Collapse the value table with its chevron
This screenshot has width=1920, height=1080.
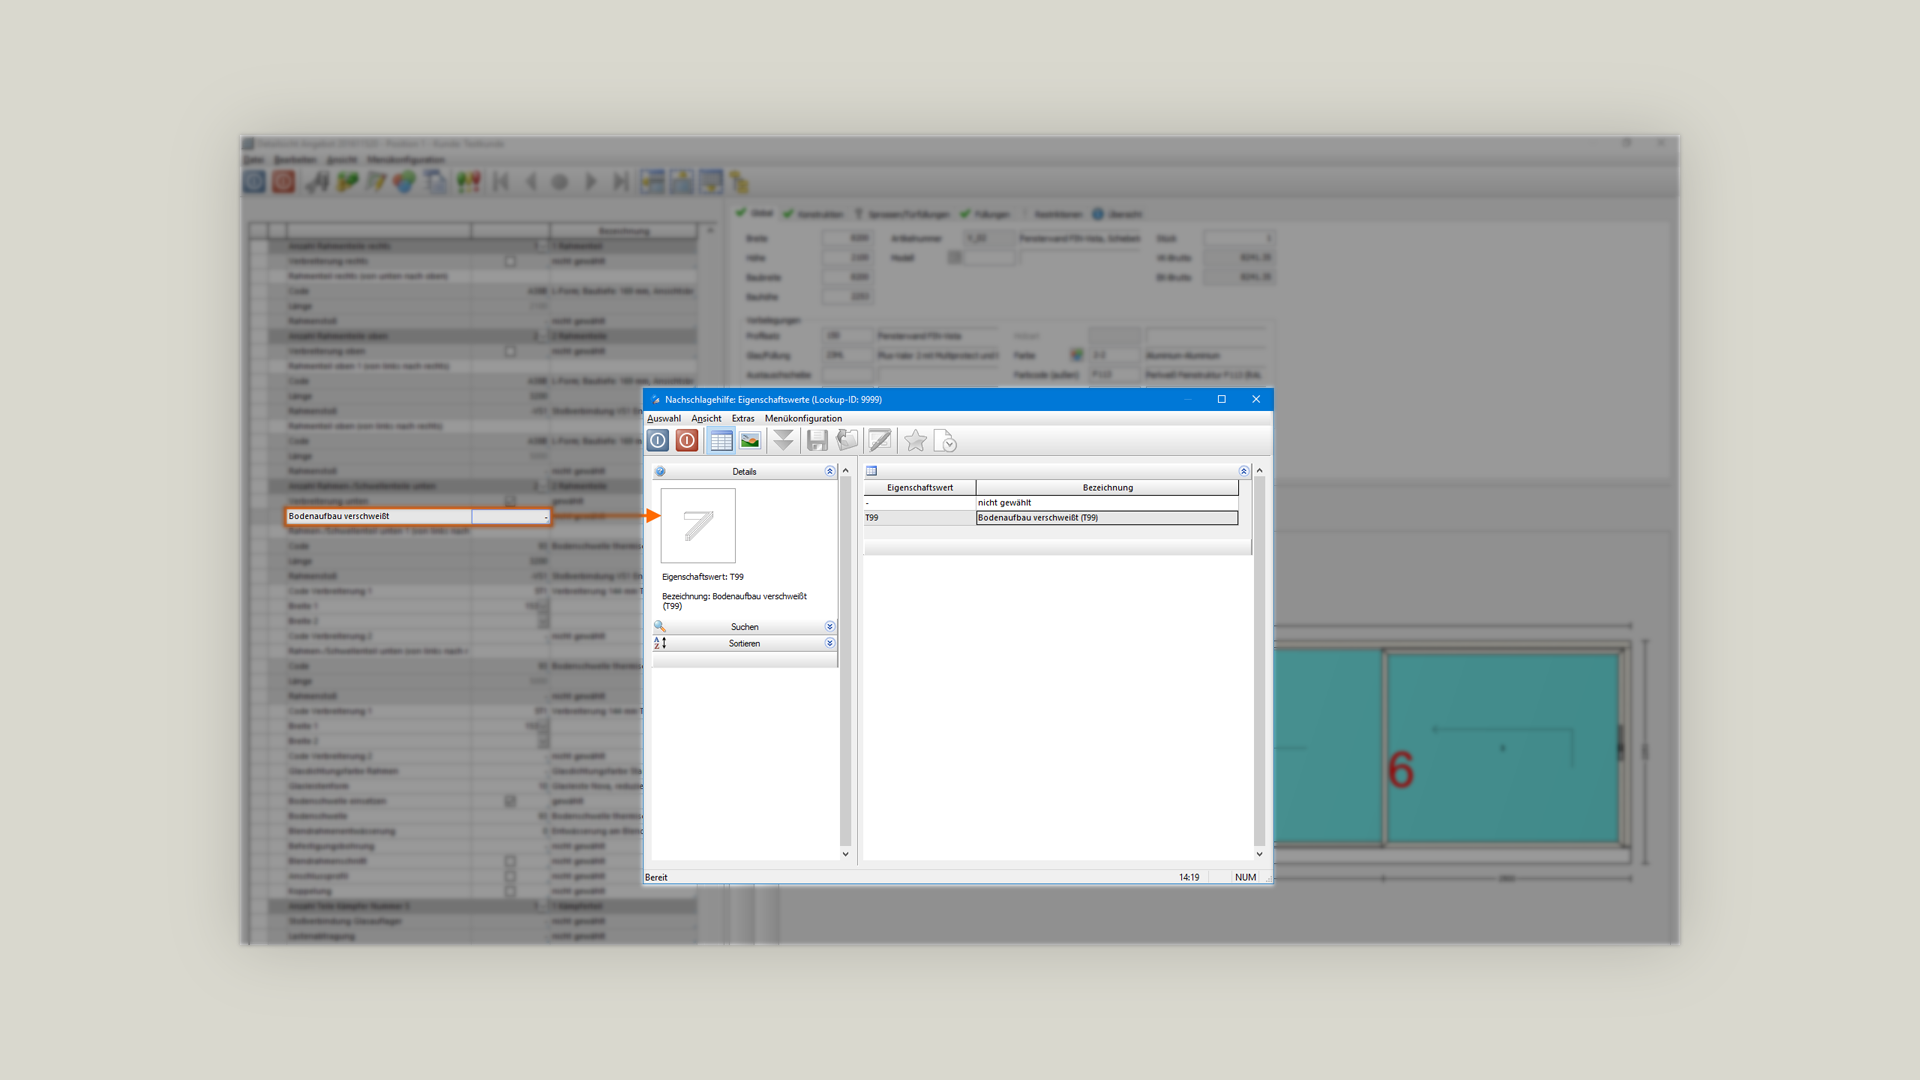coord(1244,471)
